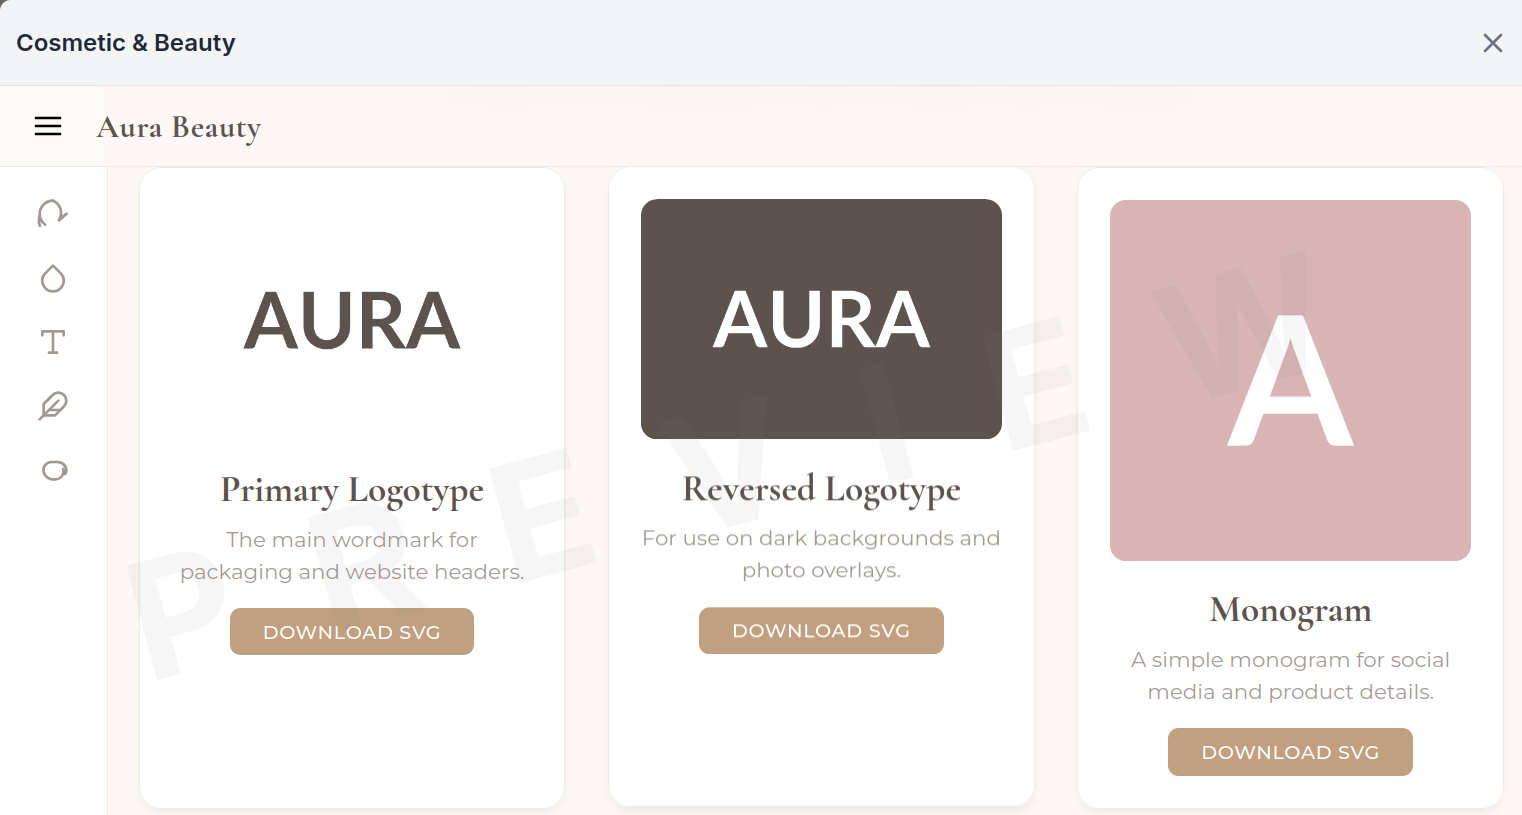
Task: Click the pink monogram A preview
Action: tap(1290, 380)
